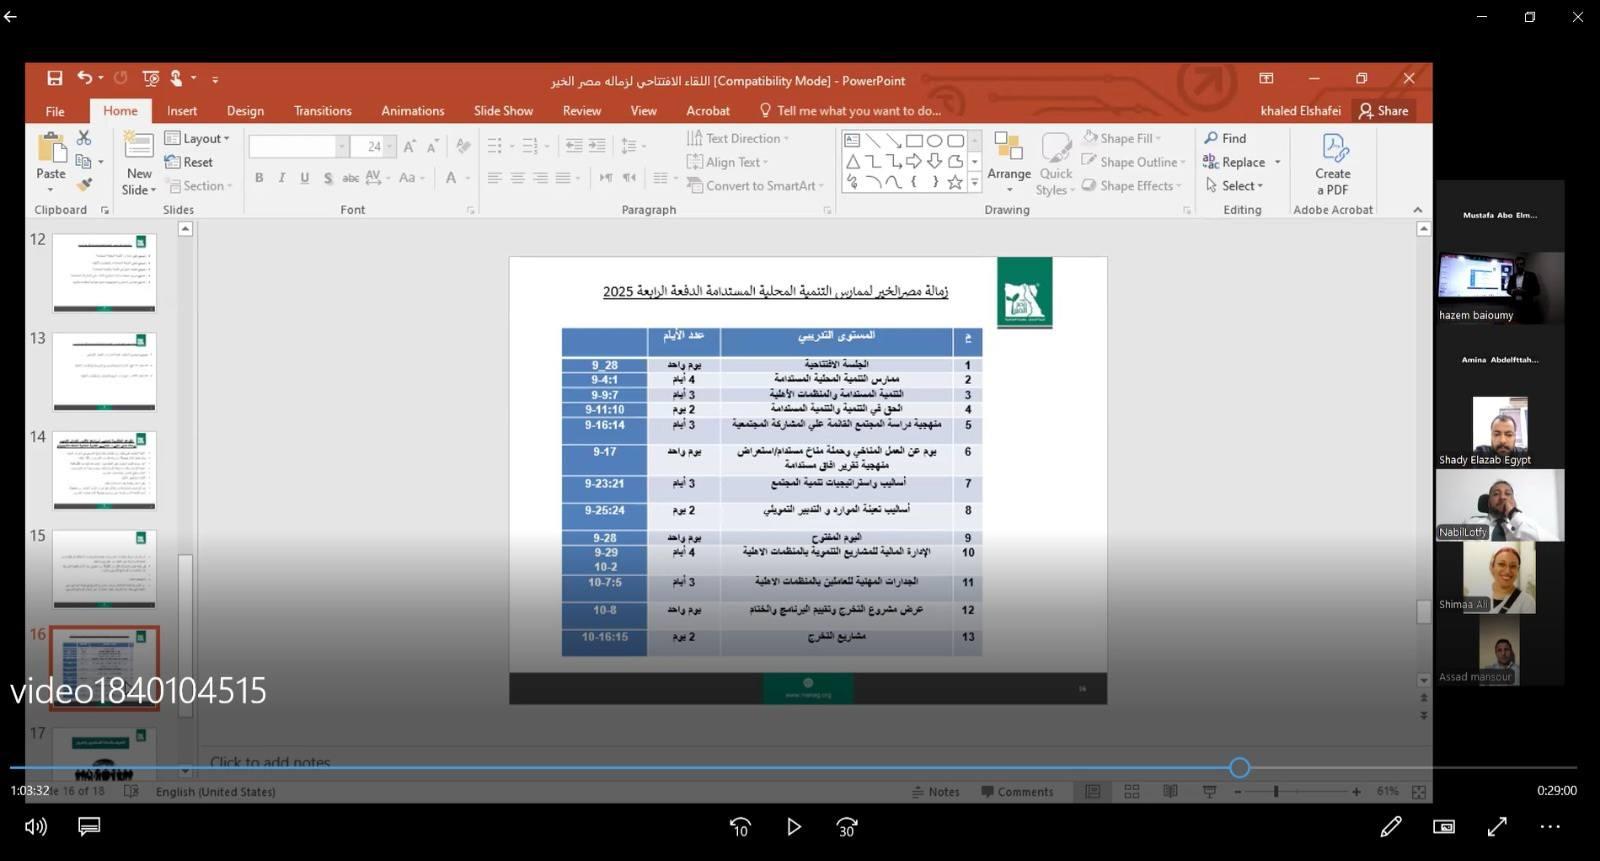The height and width of the screenshot is (861, 1600).
Task: Toggle Strikethrough formatting
Action: 350,178
